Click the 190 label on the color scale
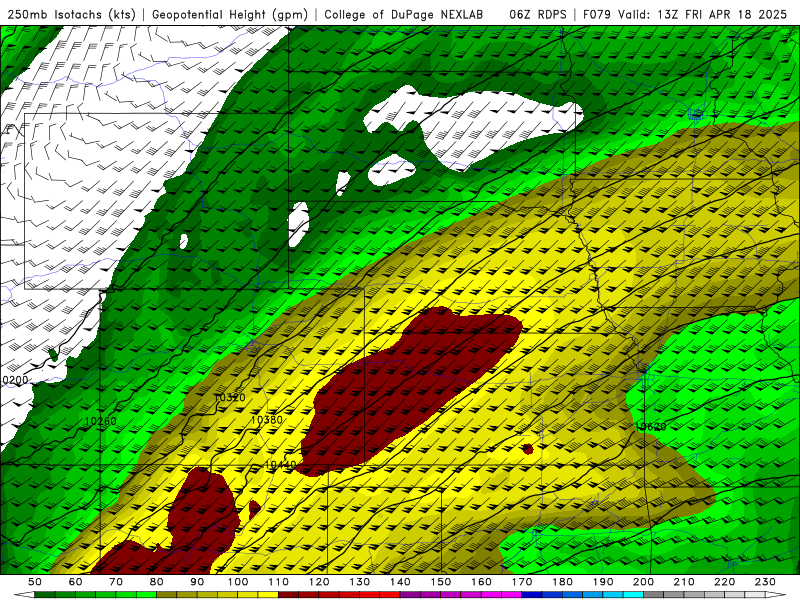Image resolution: width=800 pixels, height=600 pixels. [603, 582]
